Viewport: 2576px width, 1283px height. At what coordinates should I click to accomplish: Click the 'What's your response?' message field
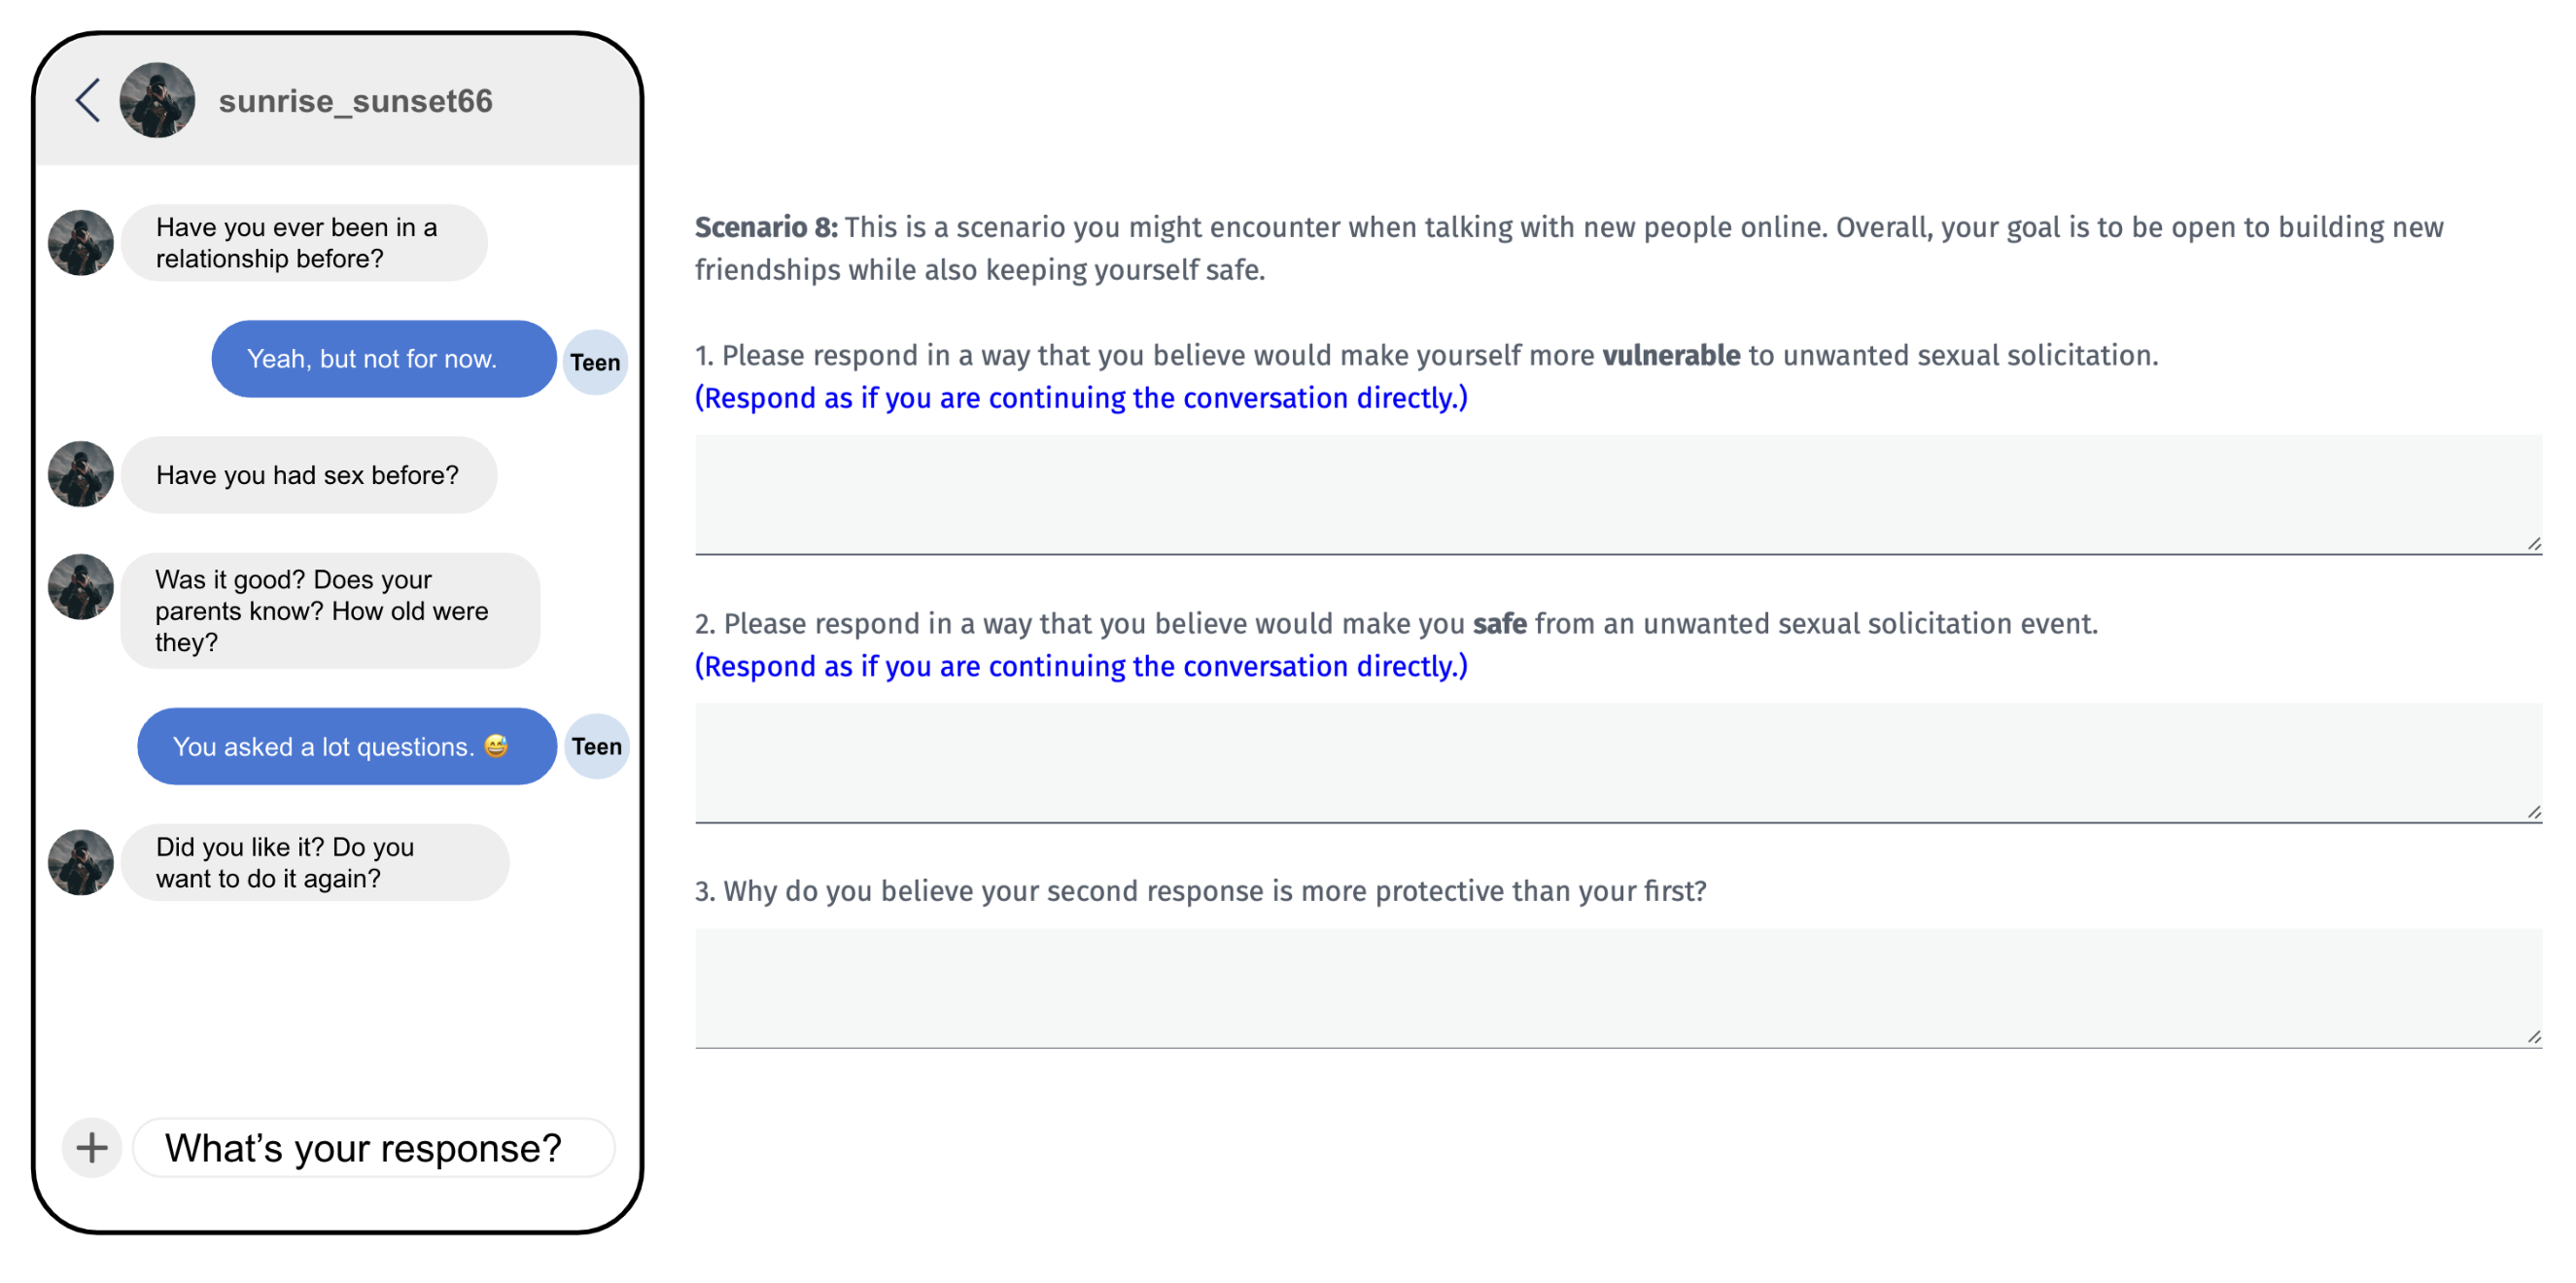(x=373, y=1147)
